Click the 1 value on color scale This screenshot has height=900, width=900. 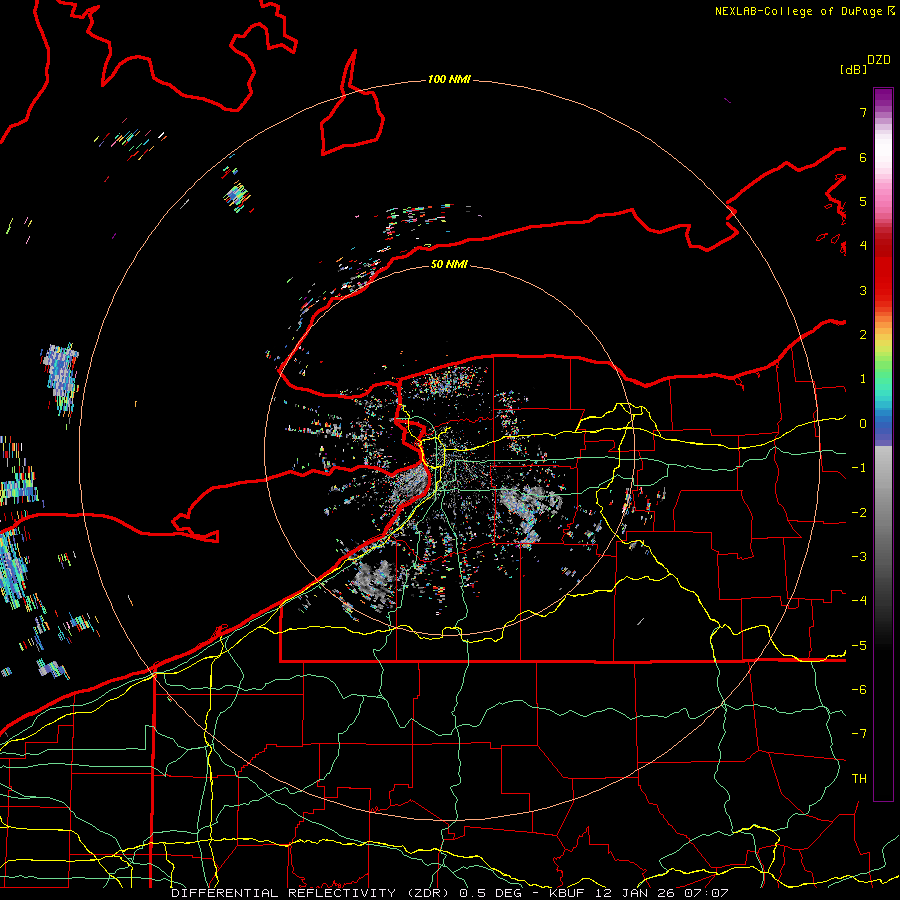[863, 379]
